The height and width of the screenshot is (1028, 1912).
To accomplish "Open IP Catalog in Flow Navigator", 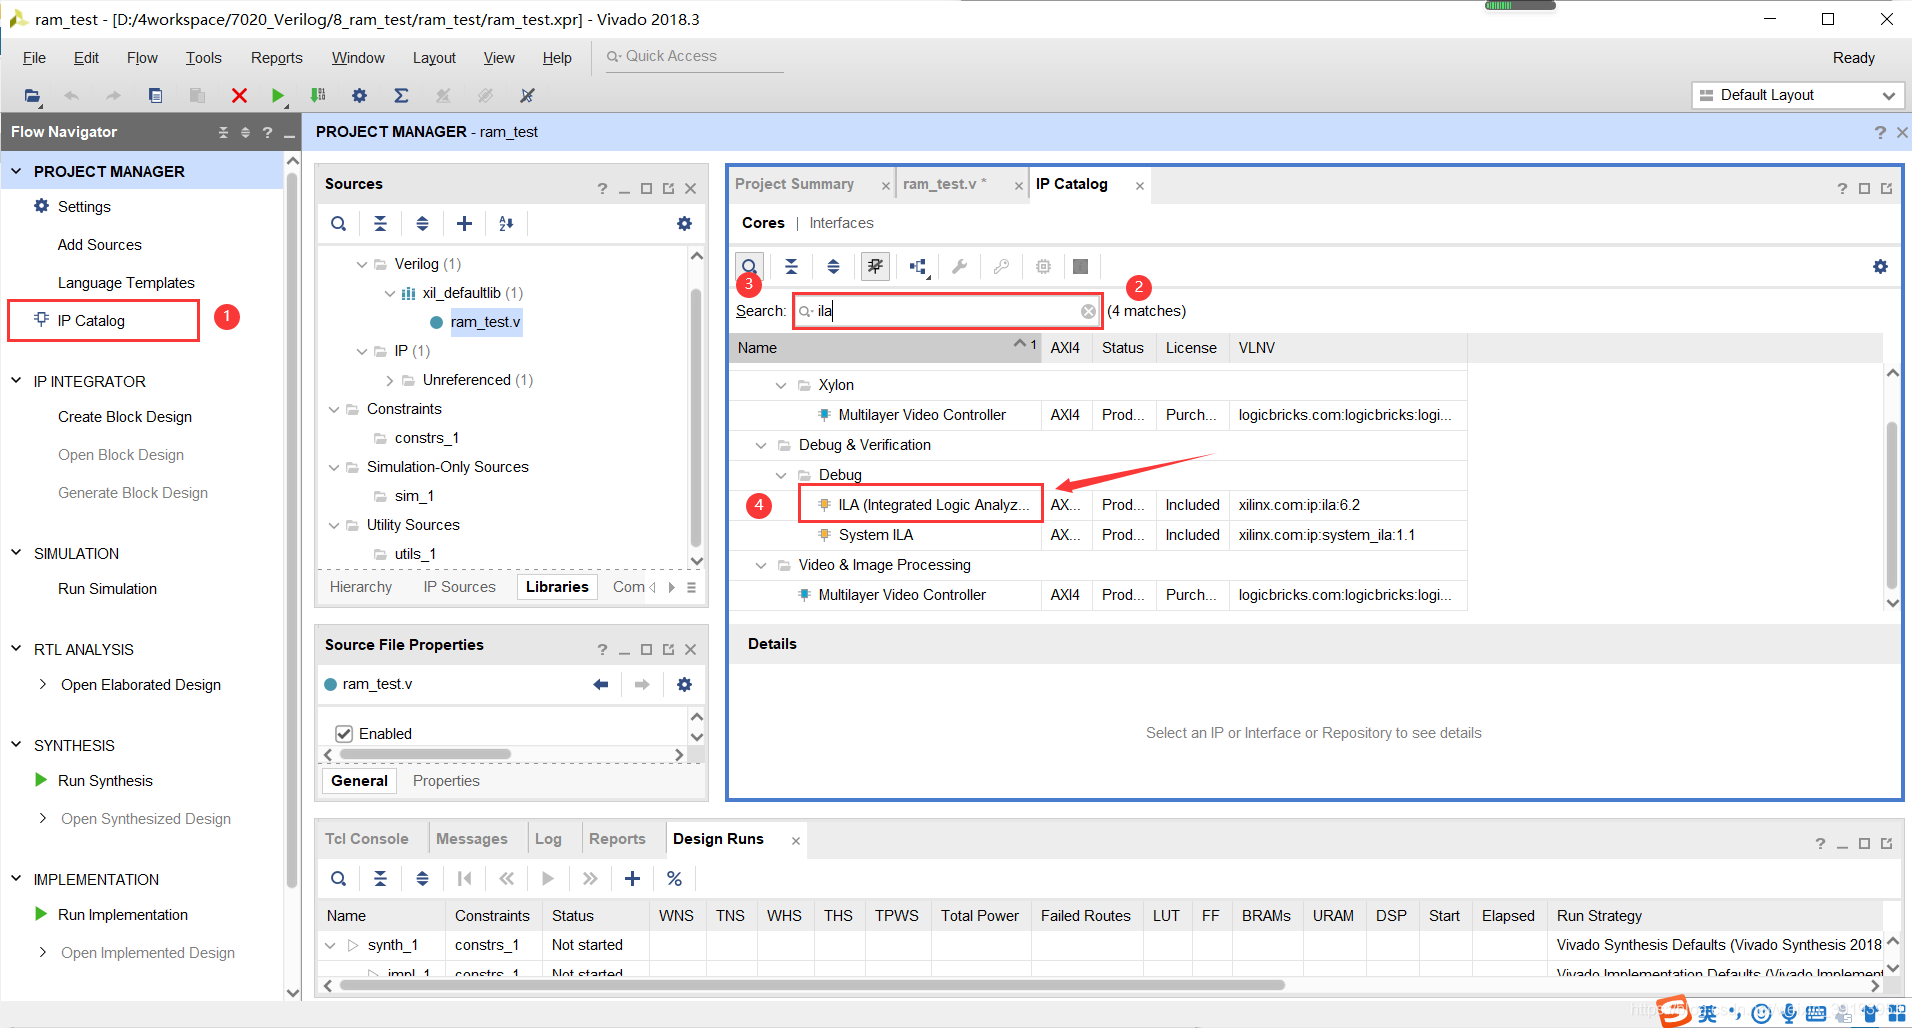I will (91, 321).
